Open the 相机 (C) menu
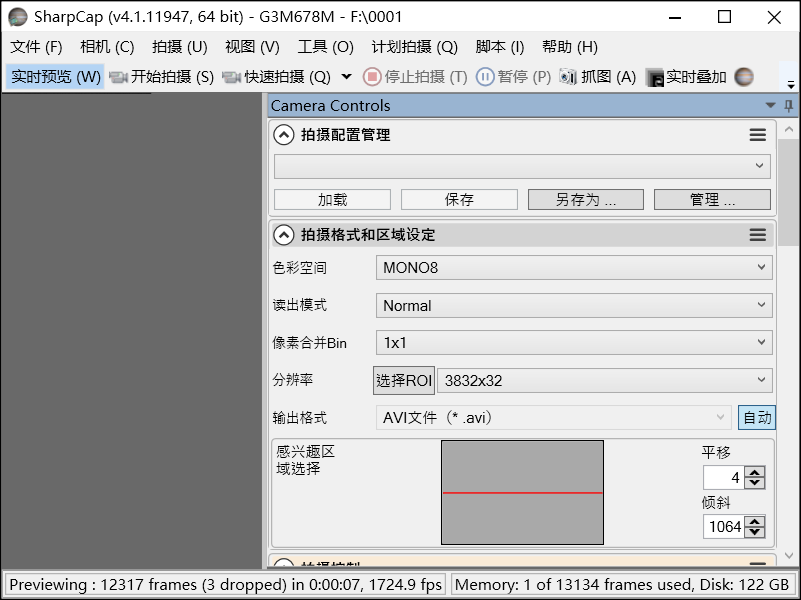This screenshot has height=600, width=801. (x=107, y=47)
